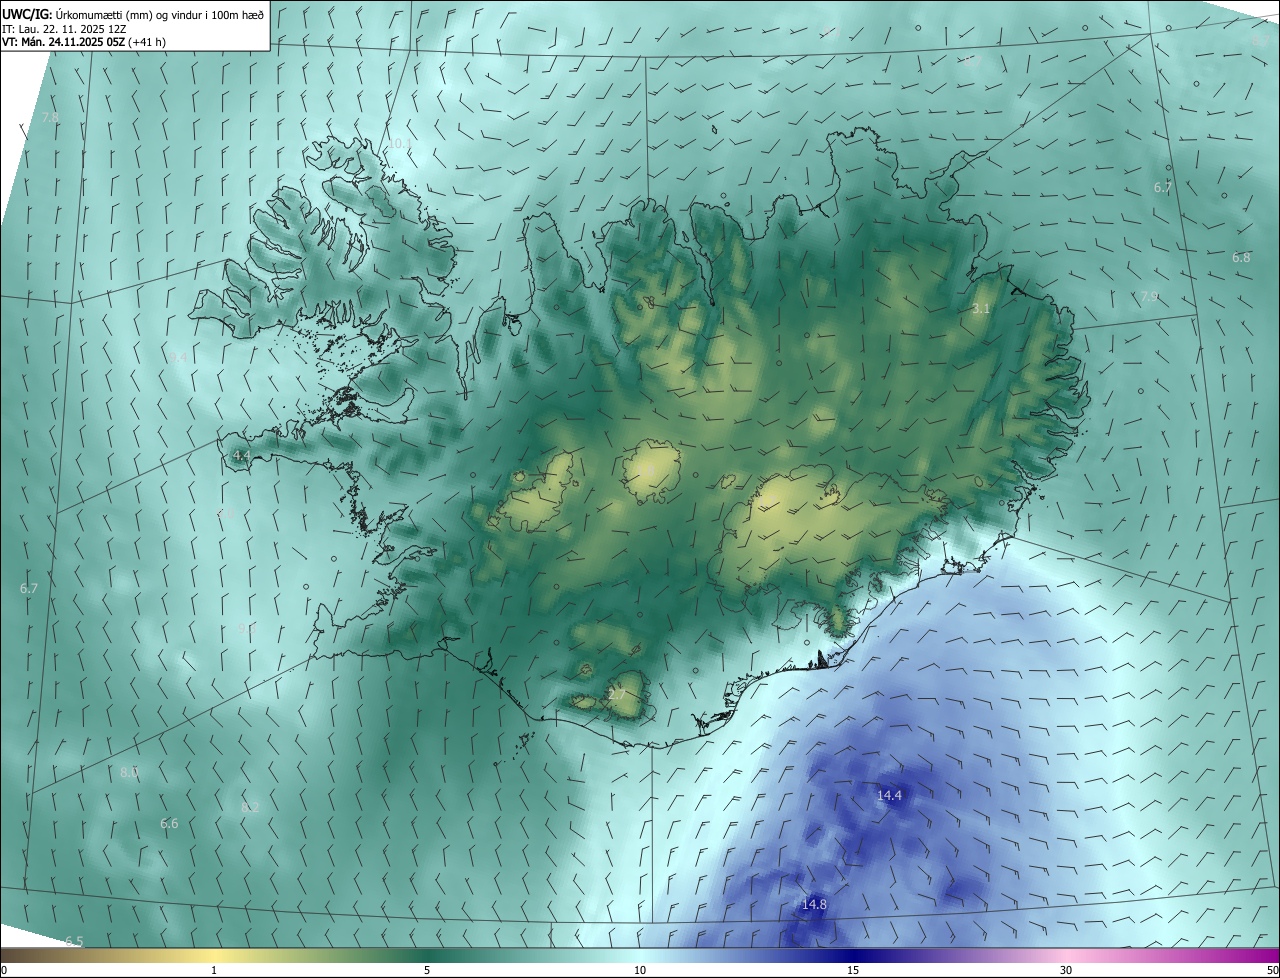This screenshot has width=1280, height=978.
Task: Click the 2.7 value on the southern glacier
Action: 617,695
